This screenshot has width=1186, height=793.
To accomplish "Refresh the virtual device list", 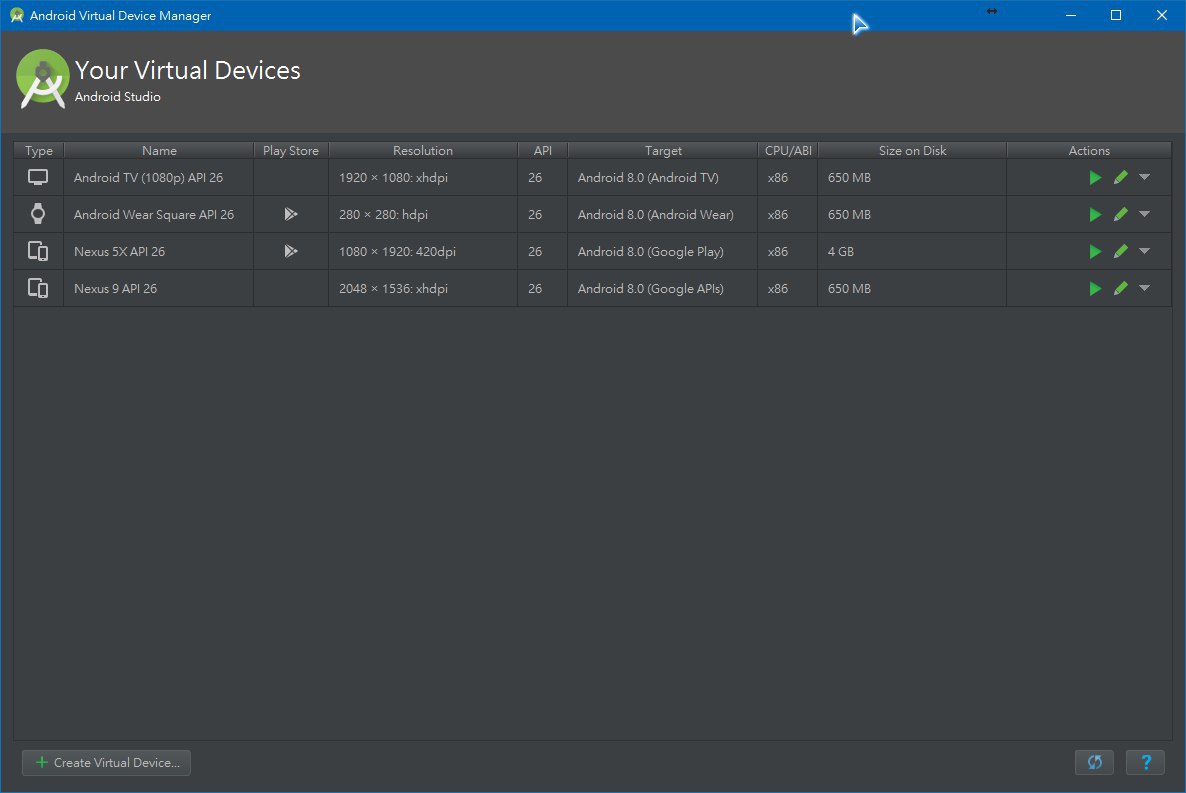I will coord(1094,763).
